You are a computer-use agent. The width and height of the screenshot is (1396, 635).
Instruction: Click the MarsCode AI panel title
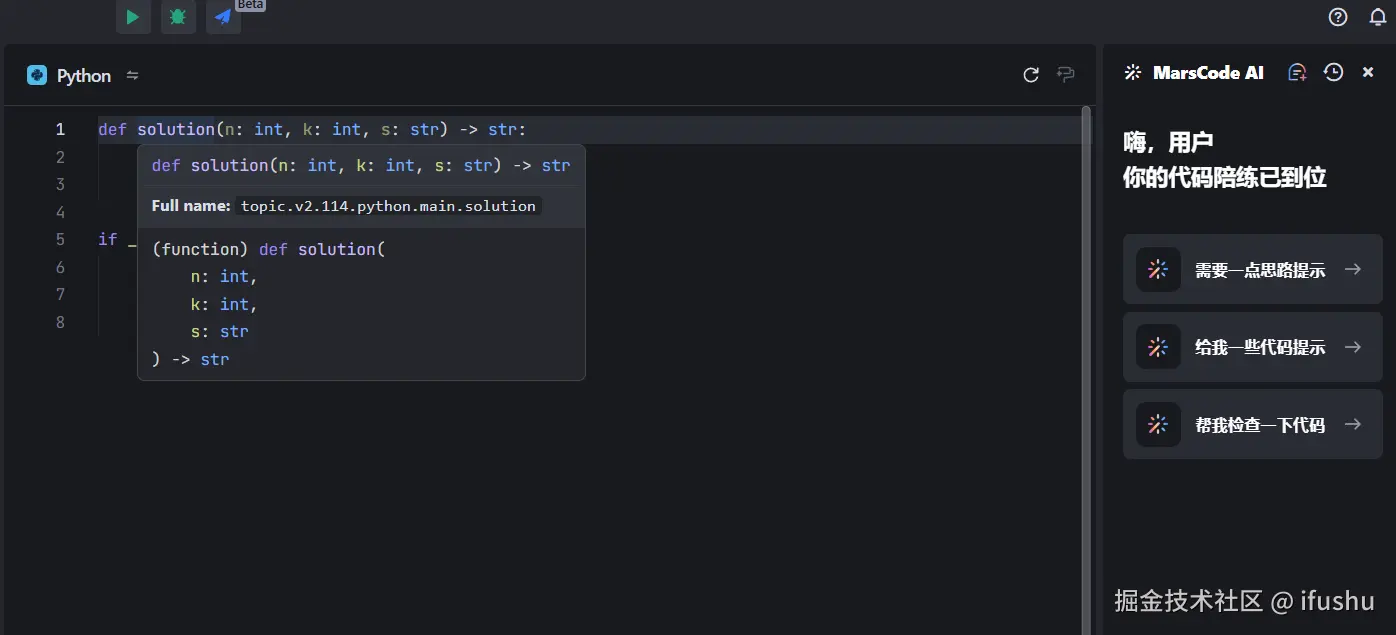1208,72
